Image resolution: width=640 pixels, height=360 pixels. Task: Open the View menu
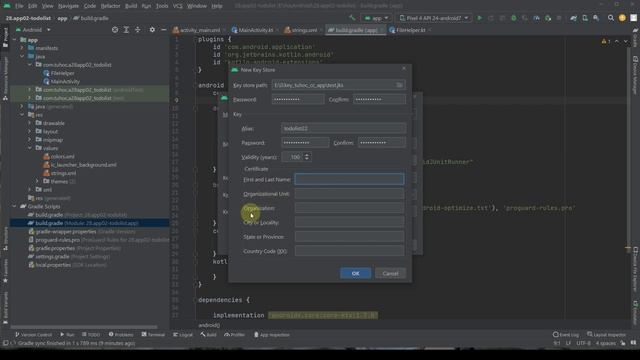pos(47,6)
